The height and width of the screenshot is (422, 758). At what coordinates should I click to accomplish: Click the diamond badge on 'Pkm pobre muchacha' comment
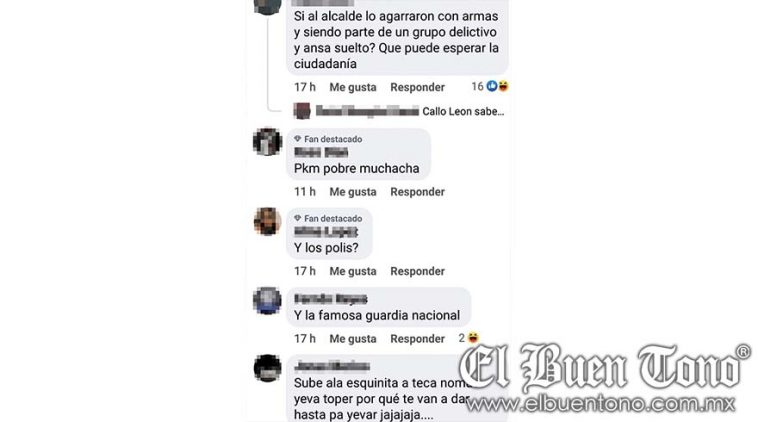297,139
